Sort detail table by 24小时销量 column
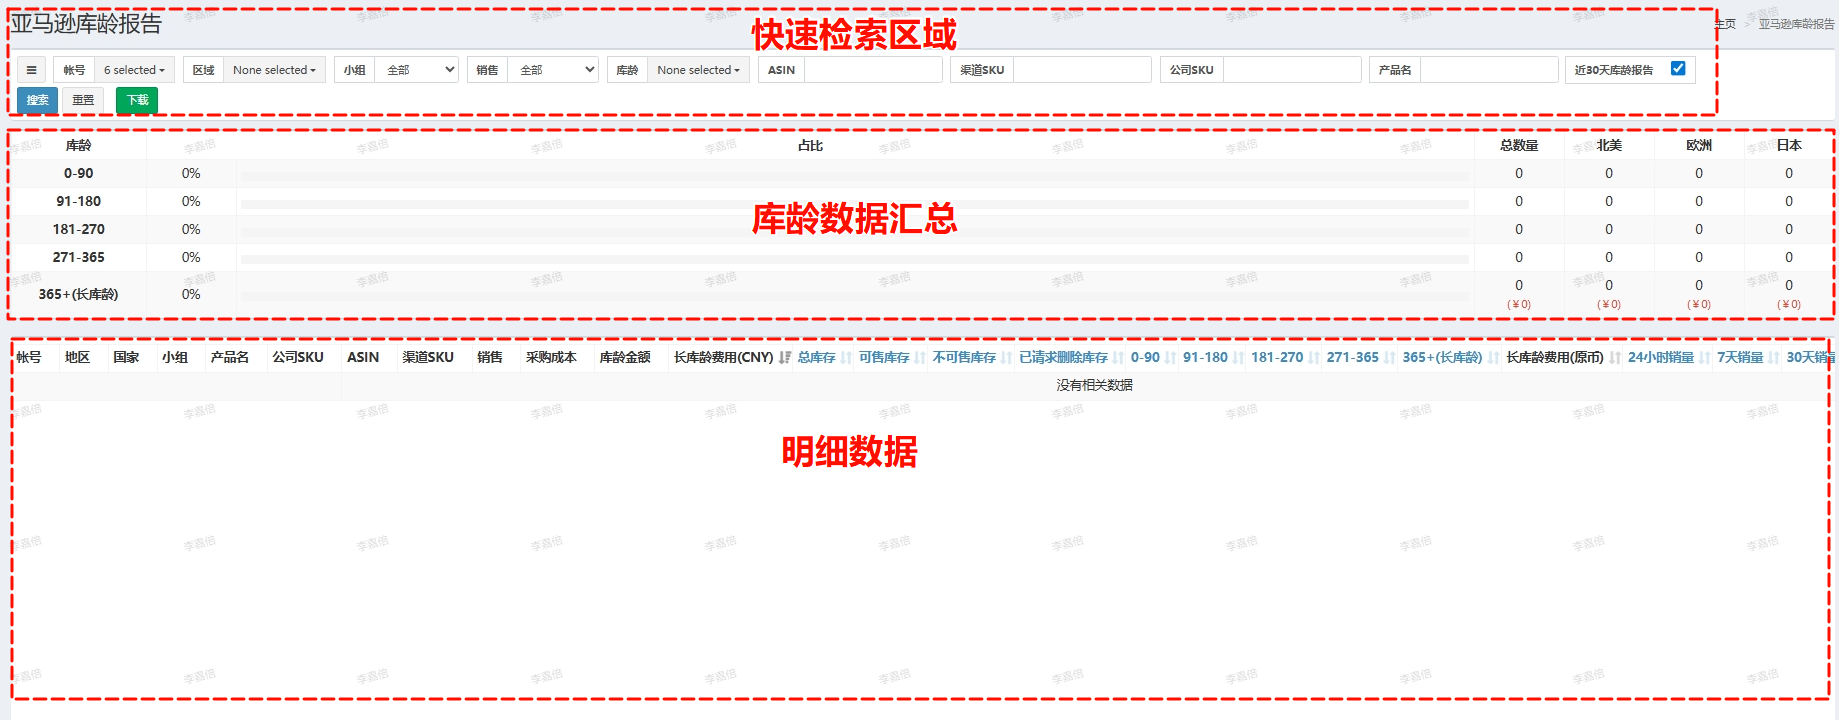1839x720 pixels. (1661, 357)
